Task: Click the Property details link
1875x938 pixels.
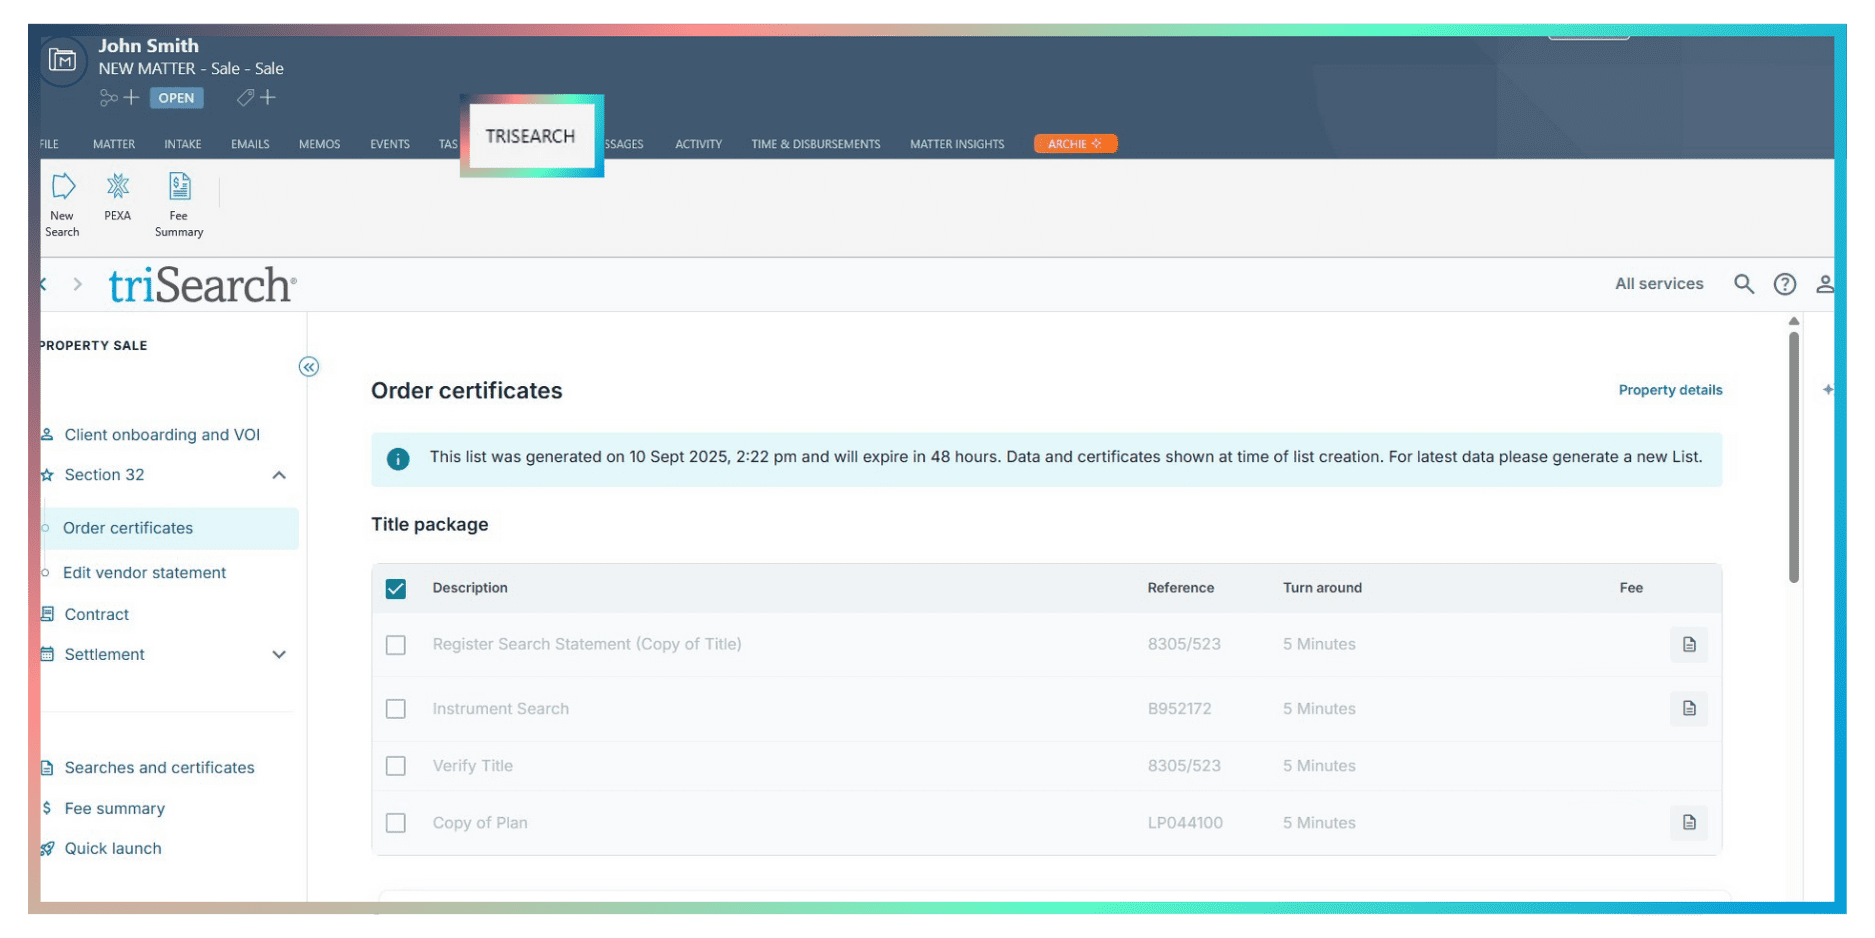Action: [x=1669, y=390]
